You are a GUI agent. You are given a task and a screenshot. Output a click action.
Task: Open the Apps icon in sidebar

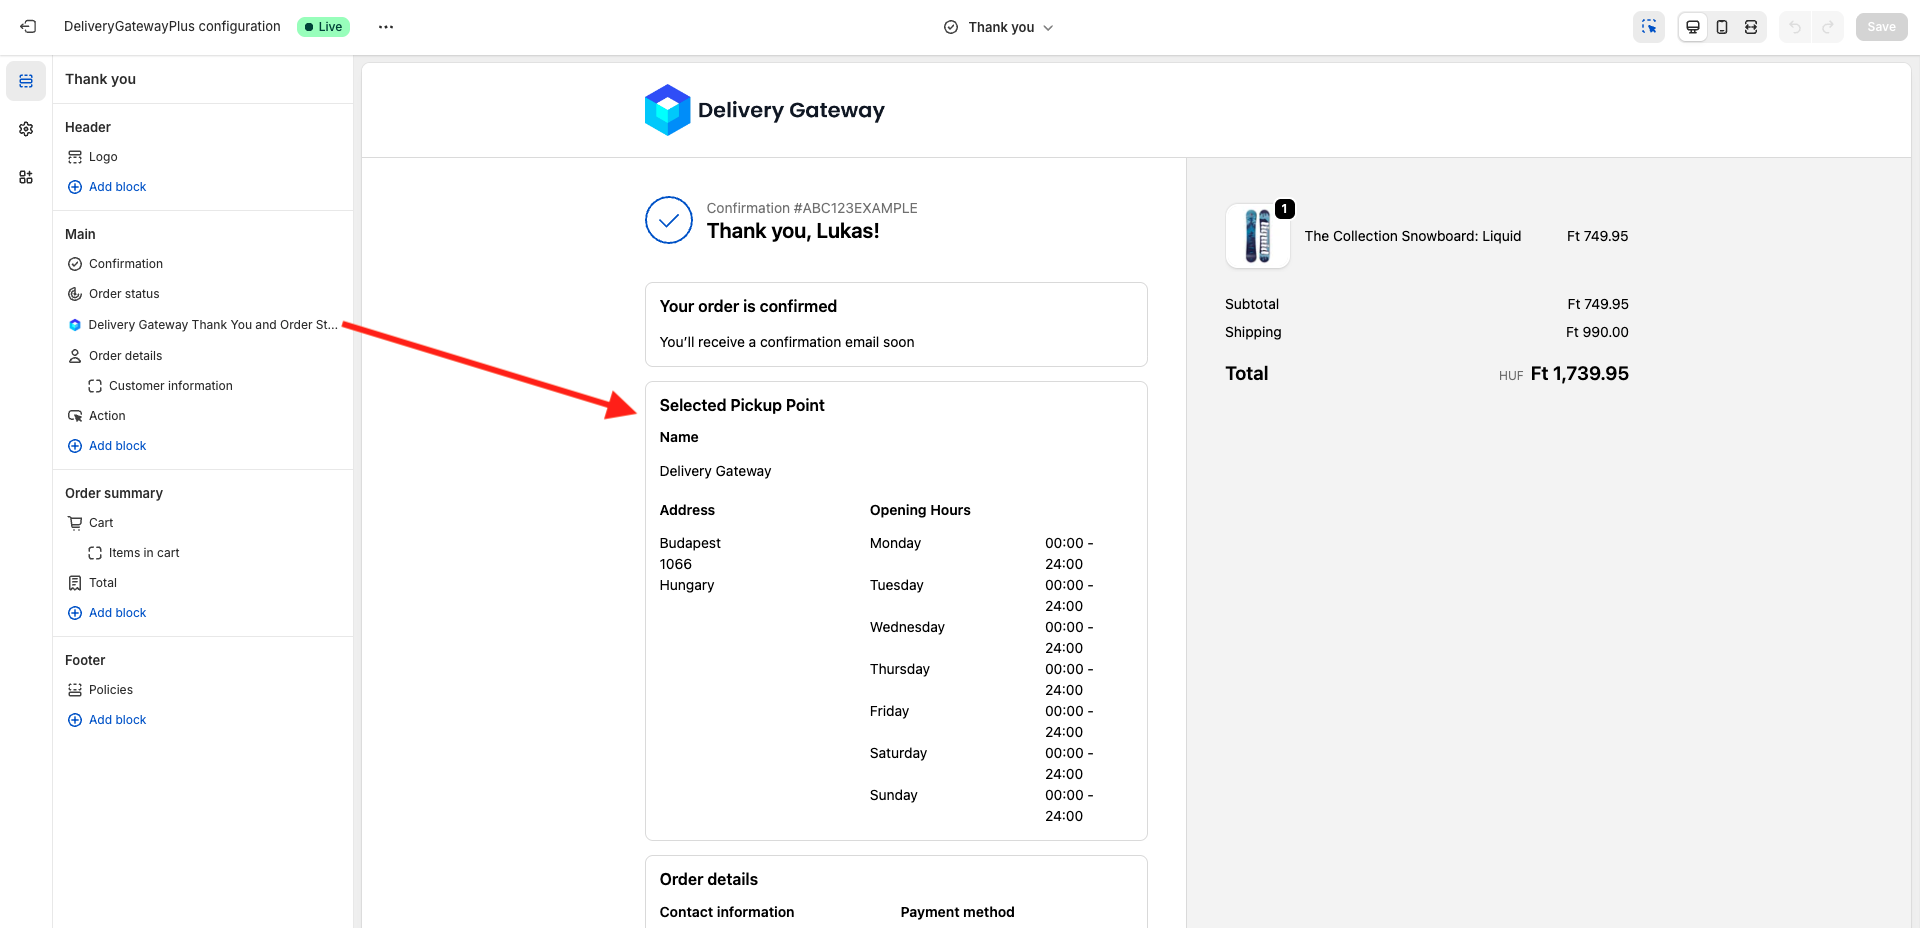(26, 177)
